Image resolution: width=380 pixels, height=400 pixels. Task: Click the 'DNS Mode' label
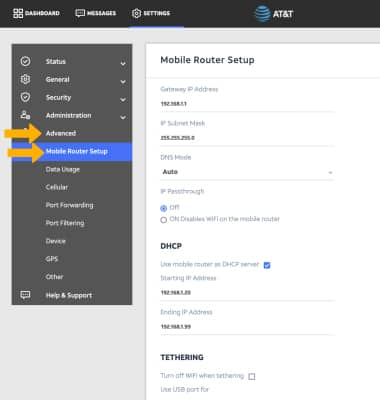pos(176,157)
